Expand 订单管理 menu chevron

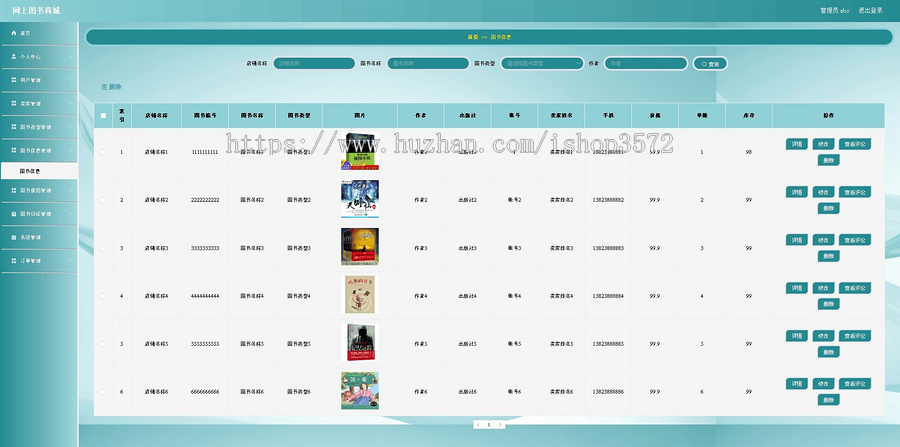coord(71,261)
